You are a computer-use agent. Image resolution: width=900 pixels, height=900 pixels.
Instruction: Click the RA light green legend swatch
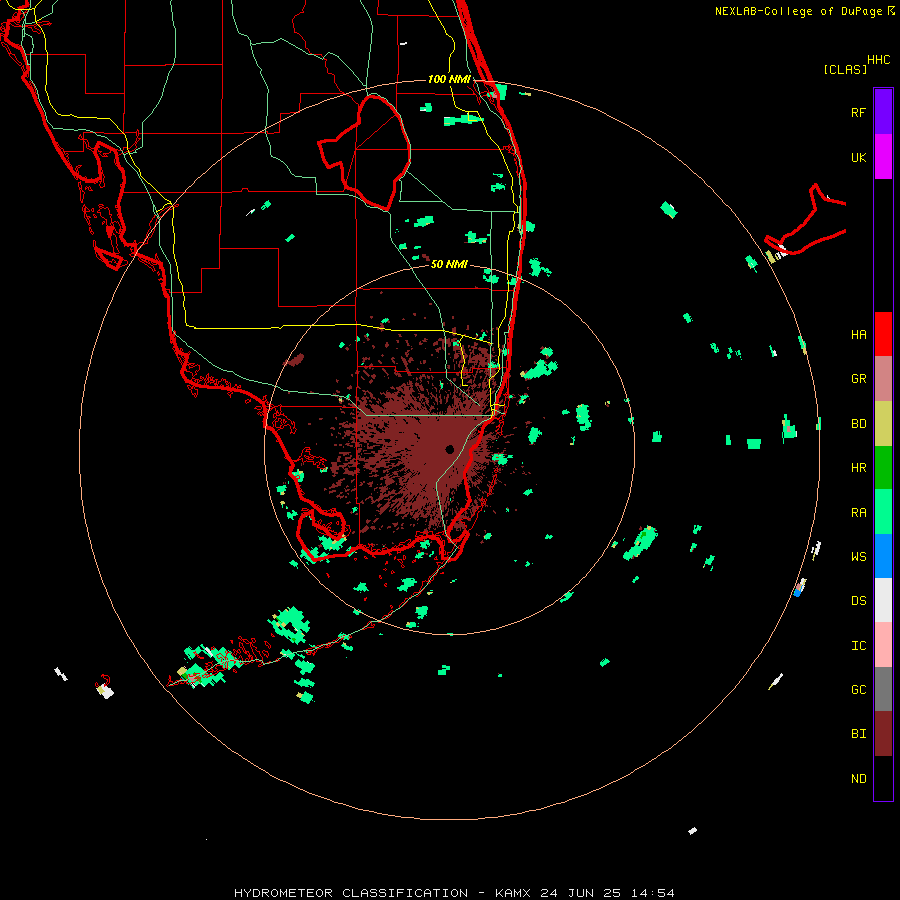883,512
